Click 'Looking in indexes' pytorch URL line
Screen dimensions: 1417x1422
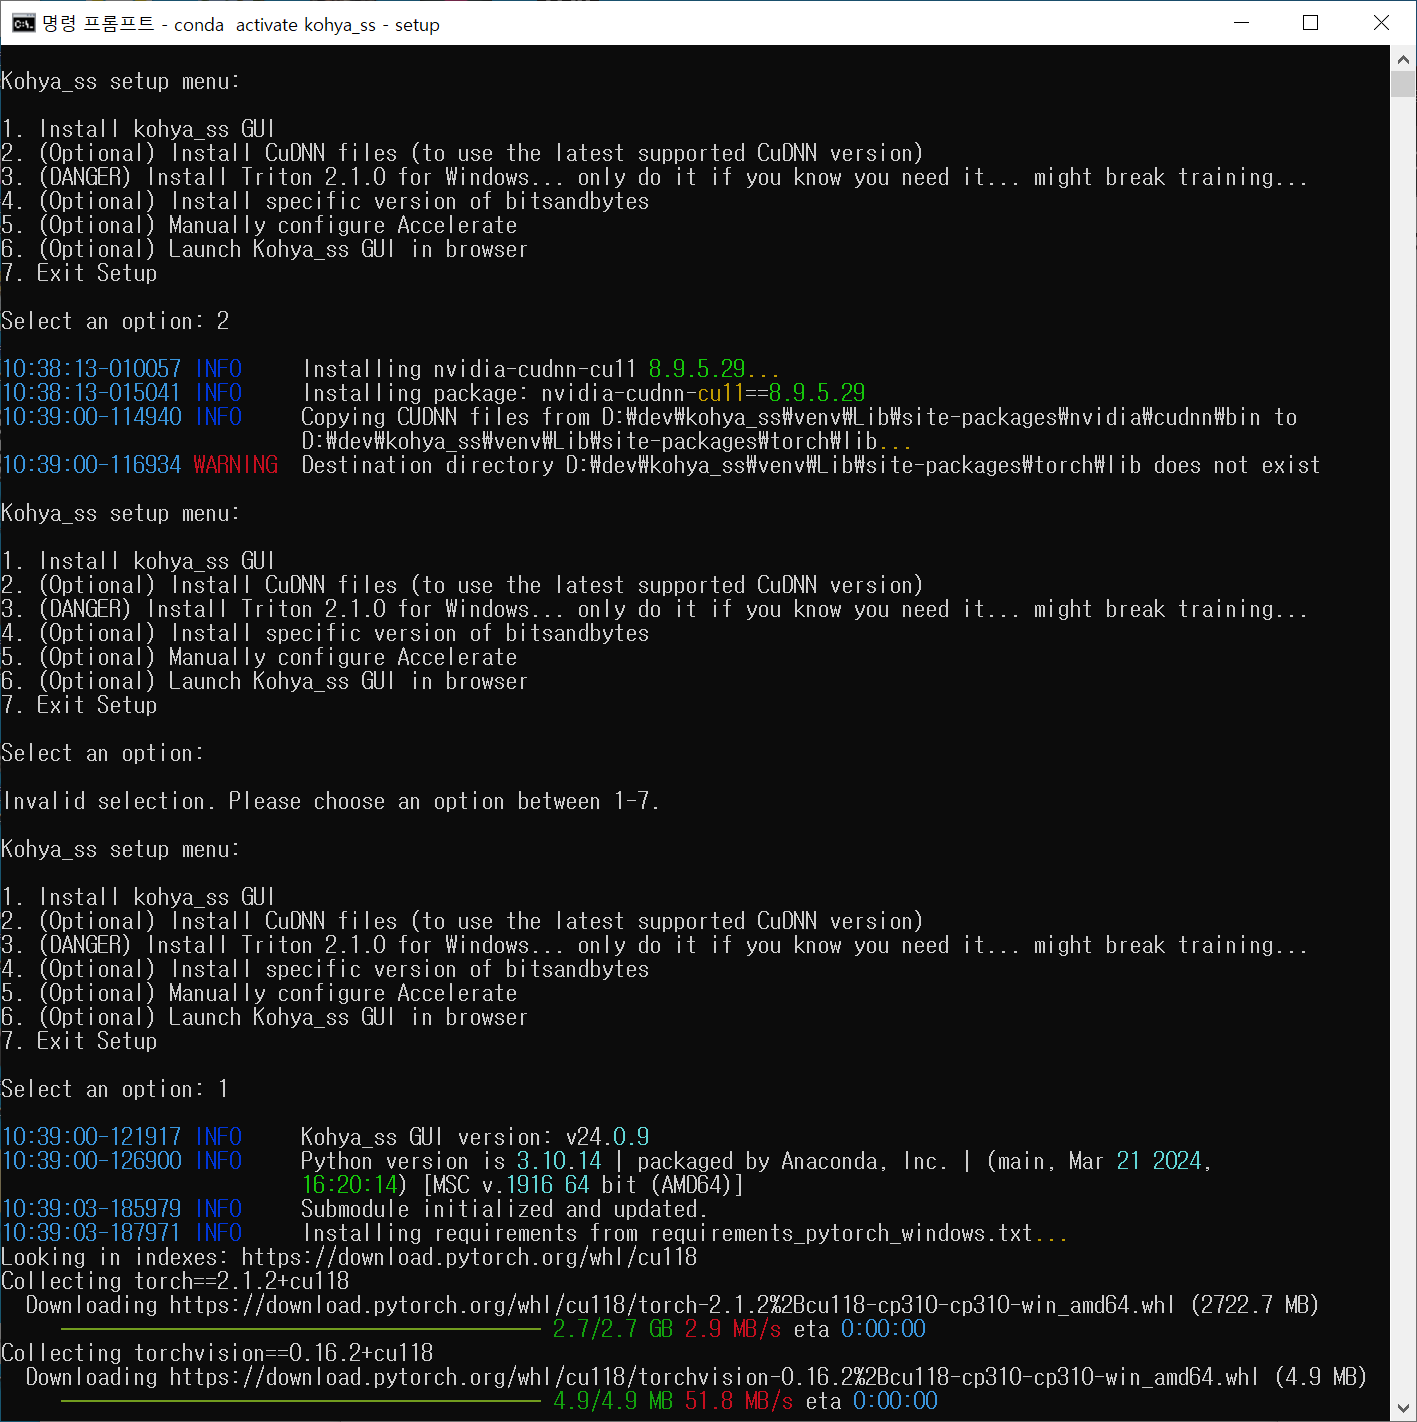point(349,1257)
